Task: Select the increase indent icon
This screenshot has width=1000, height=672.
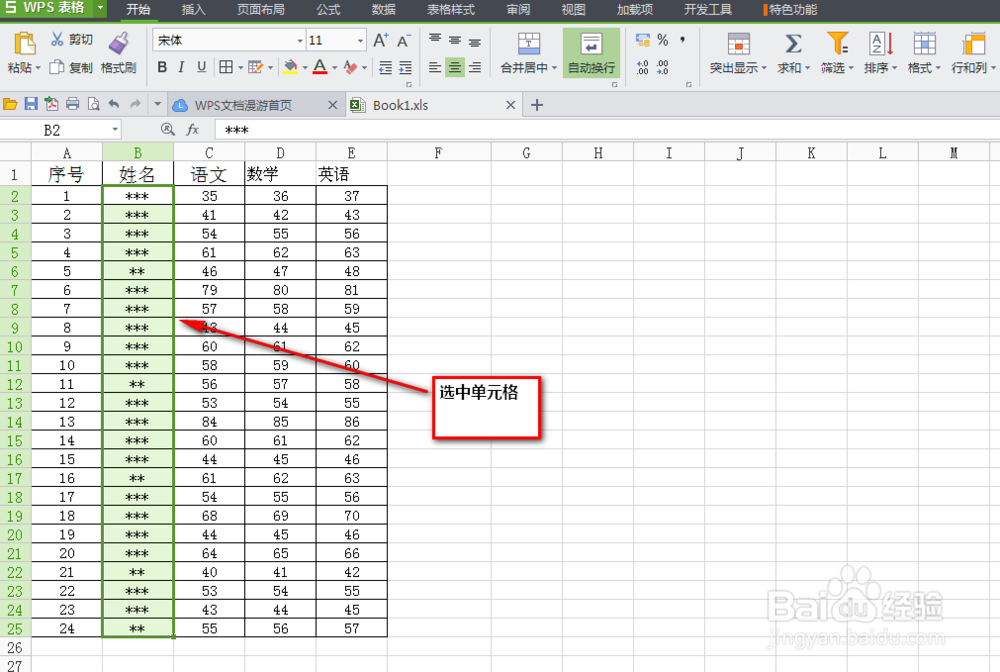Action: [404, 66]
